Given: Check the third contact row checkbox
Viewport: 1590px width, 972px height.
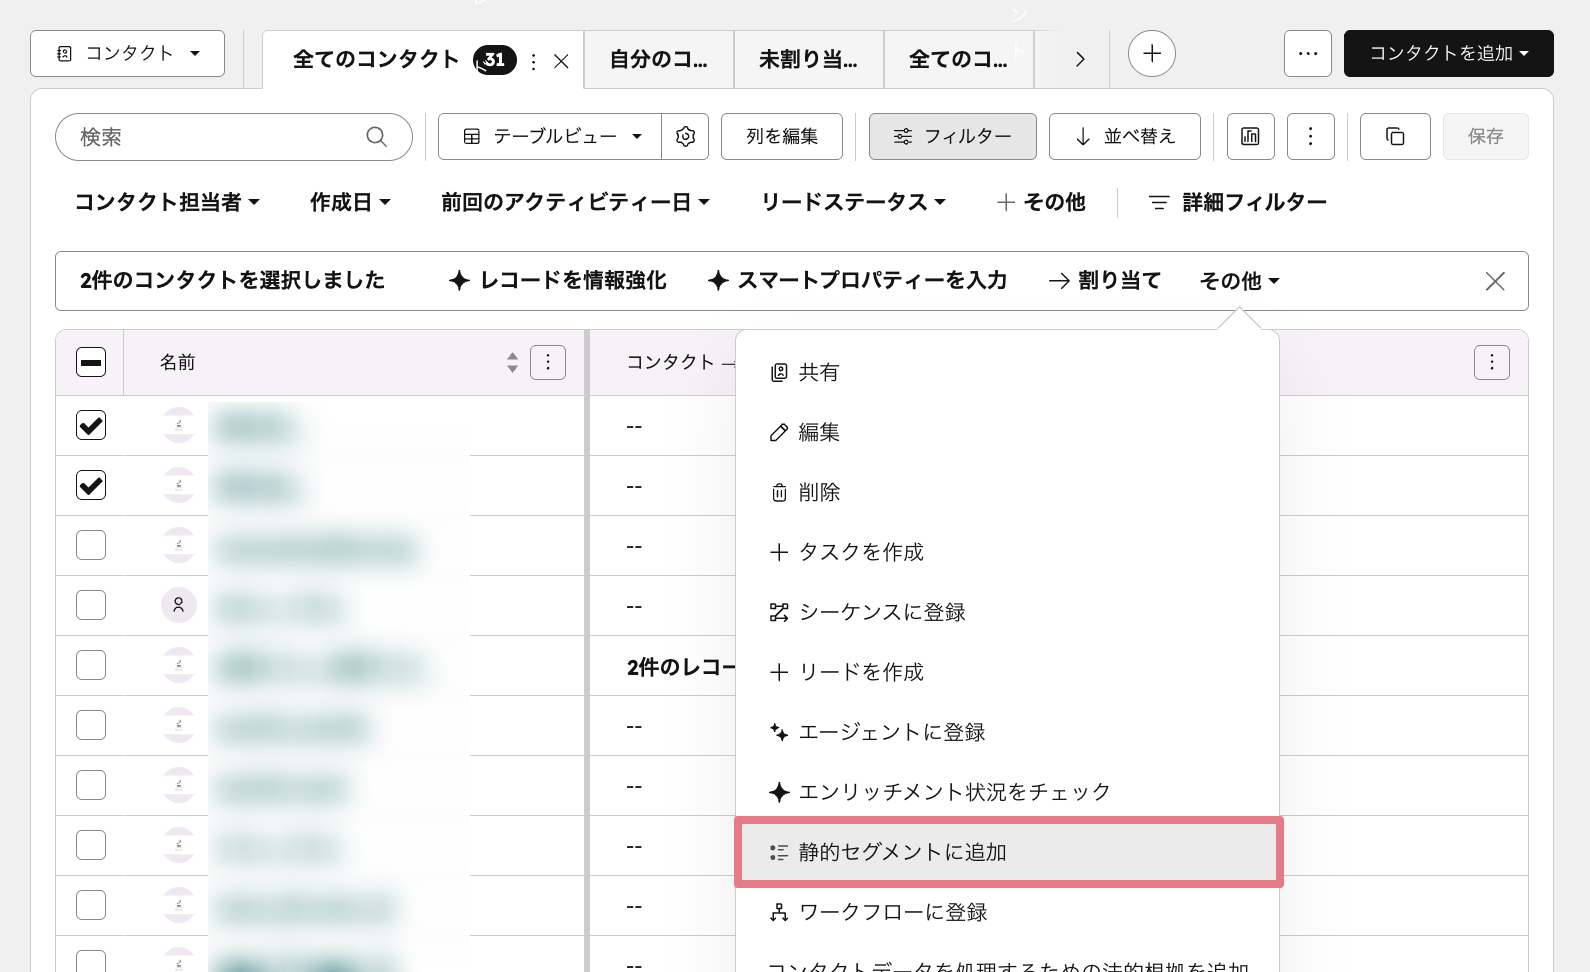Looking at the screenshot, I should click(x=91, y=546).
